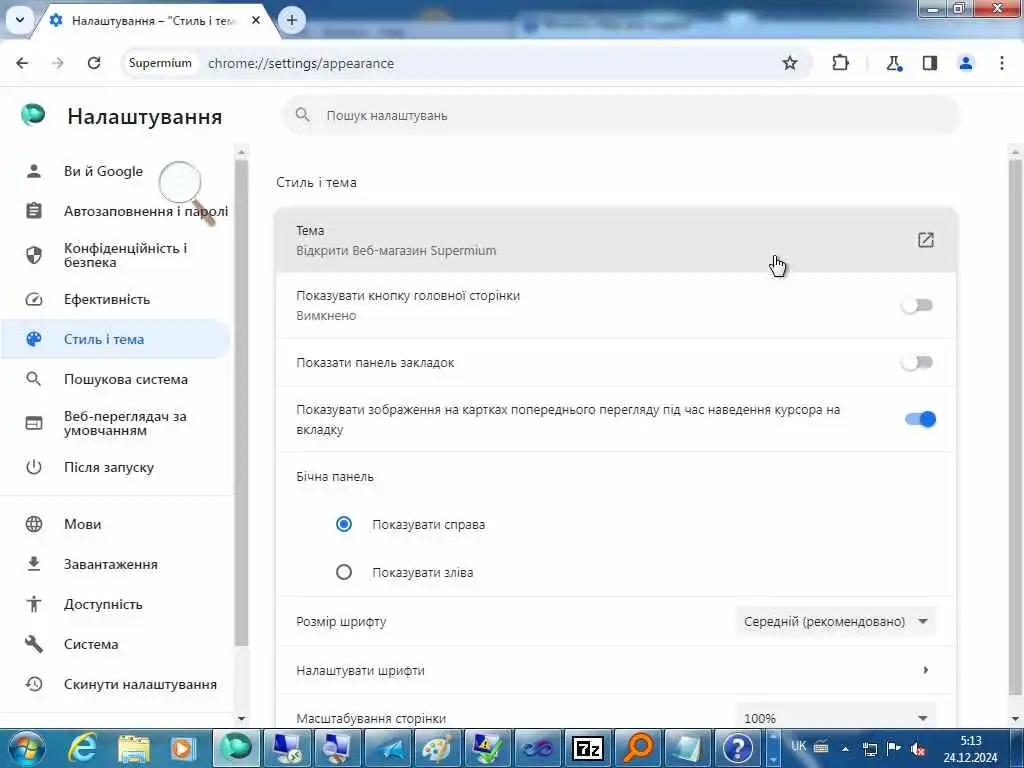Launch Internet Explorer from taskbar
This screenshot has height=768, width=1024.
click(82, 748)
